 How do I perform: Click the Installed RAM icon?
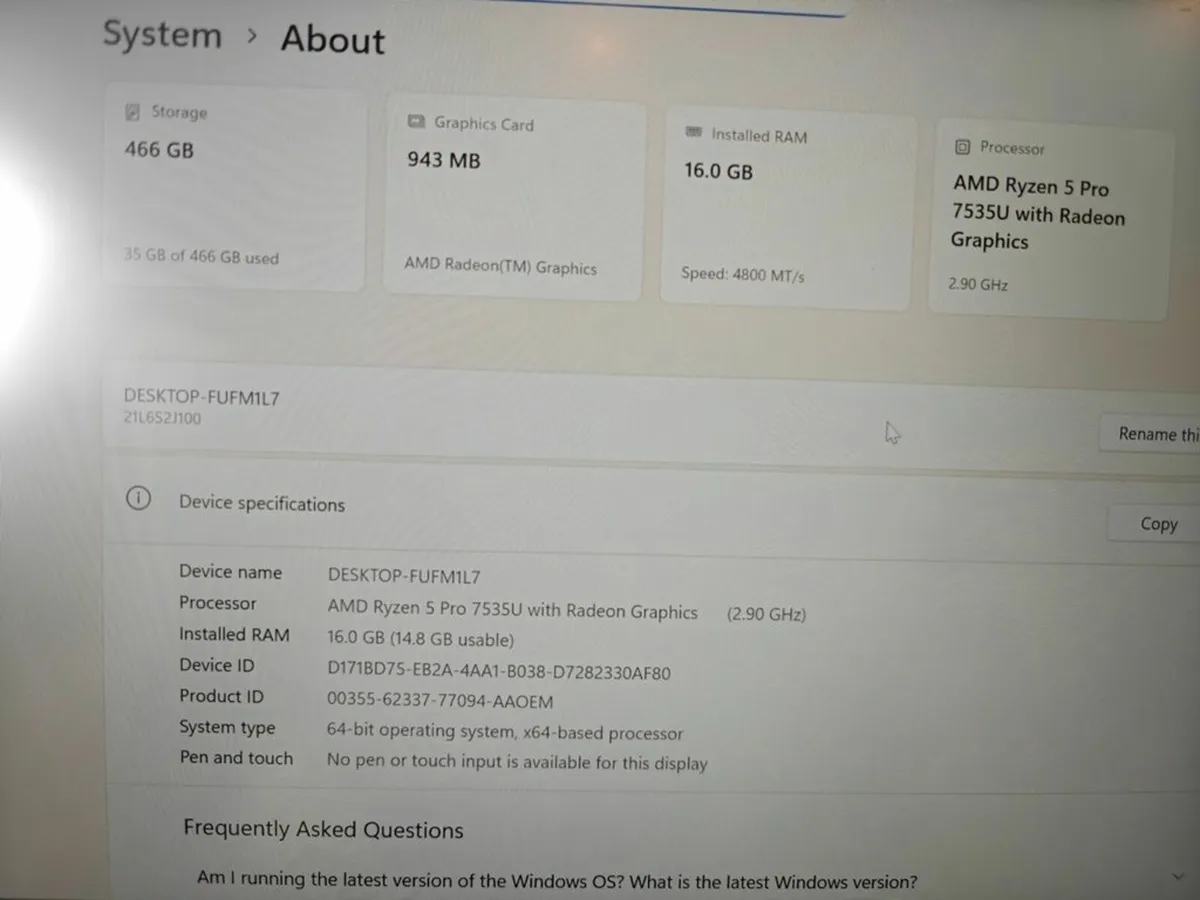click(x=693, y=133)
